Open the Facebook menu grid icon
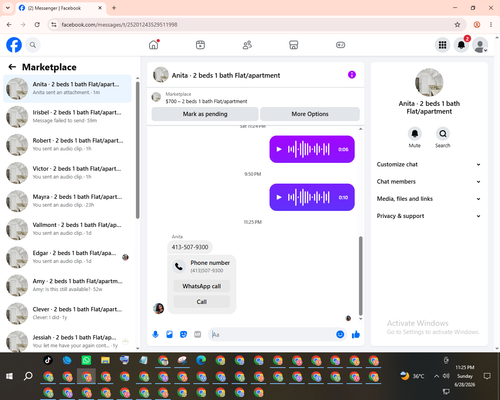Screen dimensions: 500x400 [x=442, y=45]
